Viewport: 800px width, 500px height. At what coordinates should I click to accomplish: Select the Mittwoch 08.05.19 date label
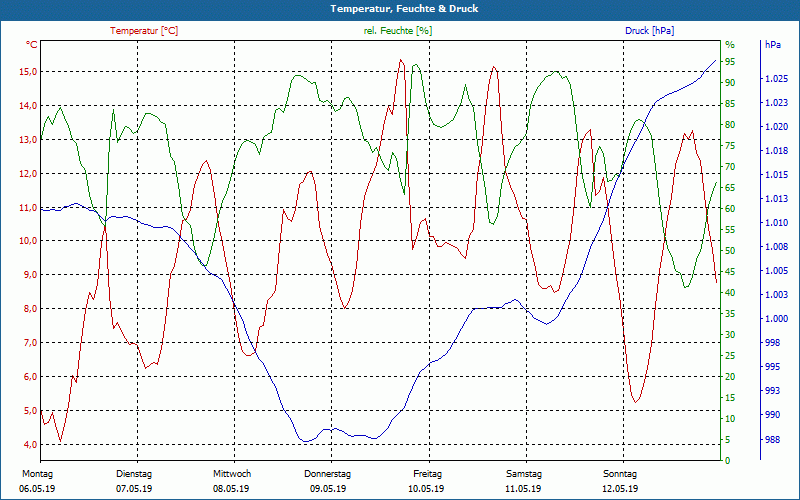click(x=231, y=481)
